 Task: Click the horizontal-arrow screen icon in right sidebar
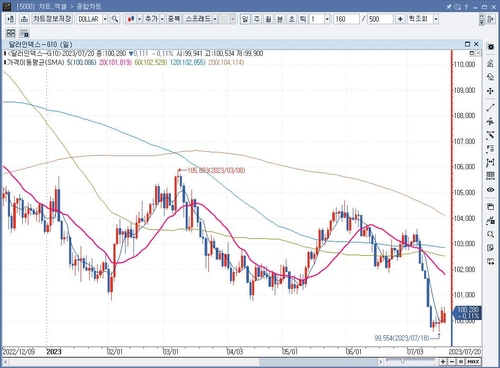[491, 261]
